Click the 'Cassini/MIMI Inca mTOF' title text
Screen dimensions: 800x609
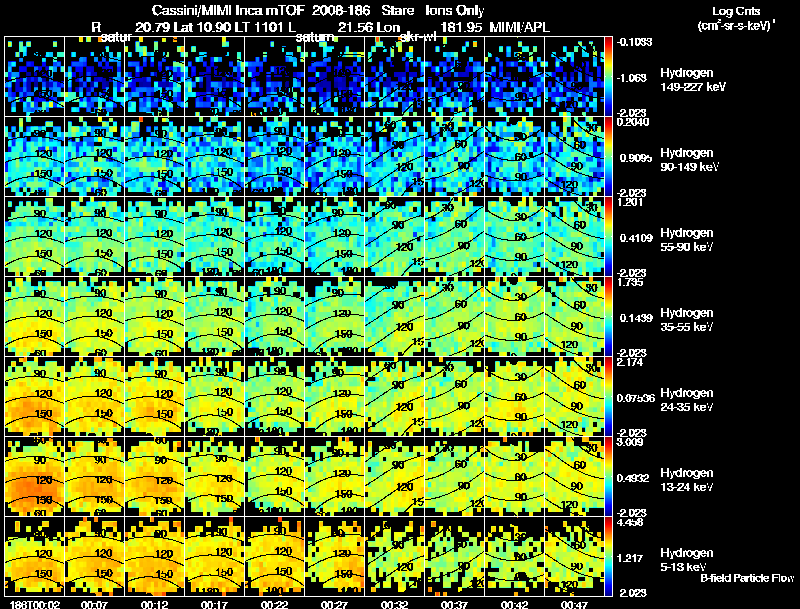pyautogui.click(x=228, y=11)
